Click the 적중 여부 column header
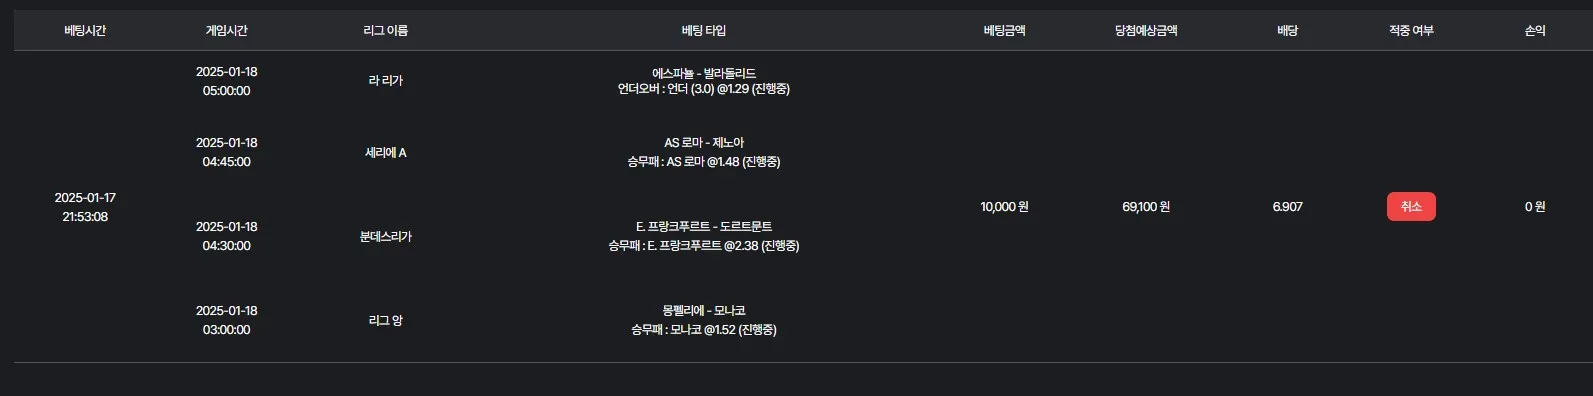Viewport: 1593px width, 396px height. pyautogui.click(x=1411, y=30)
